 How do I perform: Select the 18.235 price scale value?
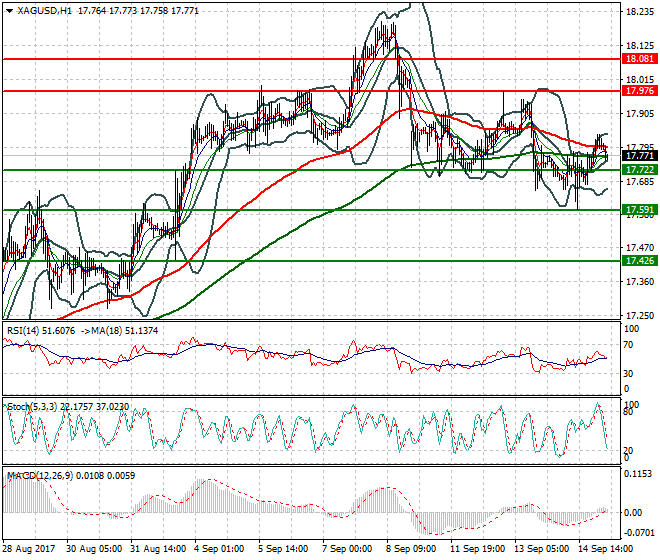click(640, 12)
